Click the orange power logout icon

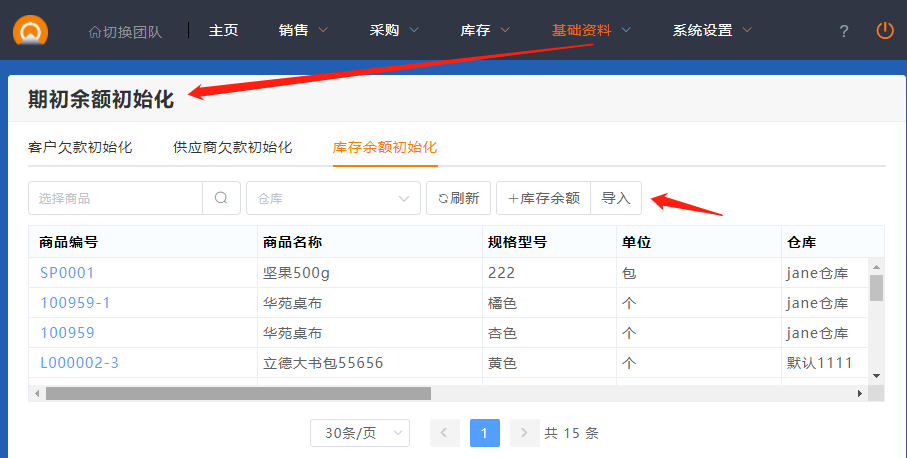(x=884, y=30)
